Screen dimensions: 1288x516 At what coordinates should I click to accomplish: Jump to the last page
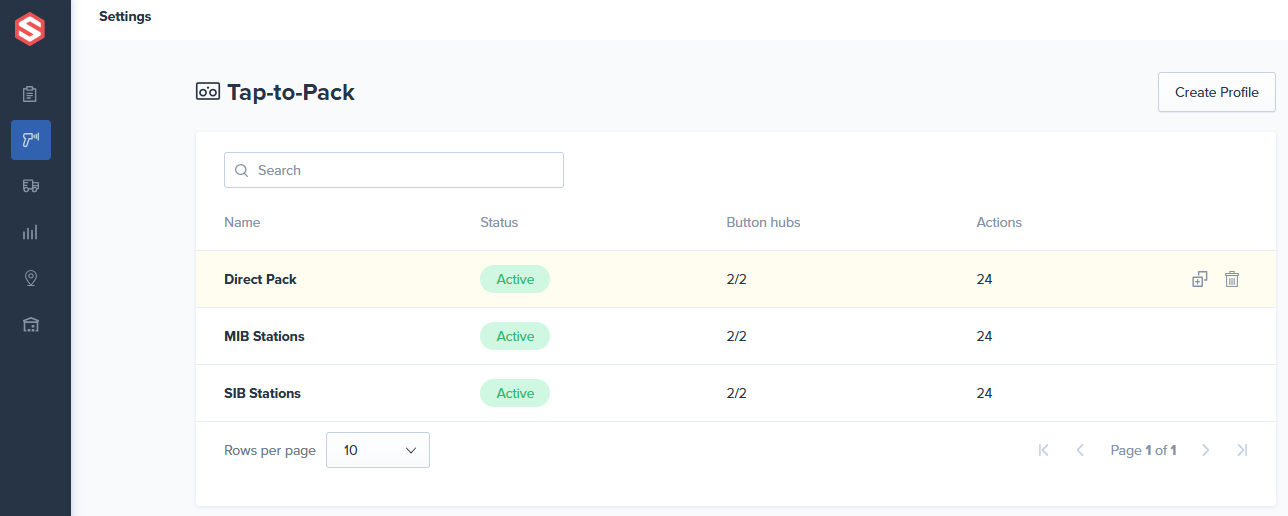tap(1242, 450)
